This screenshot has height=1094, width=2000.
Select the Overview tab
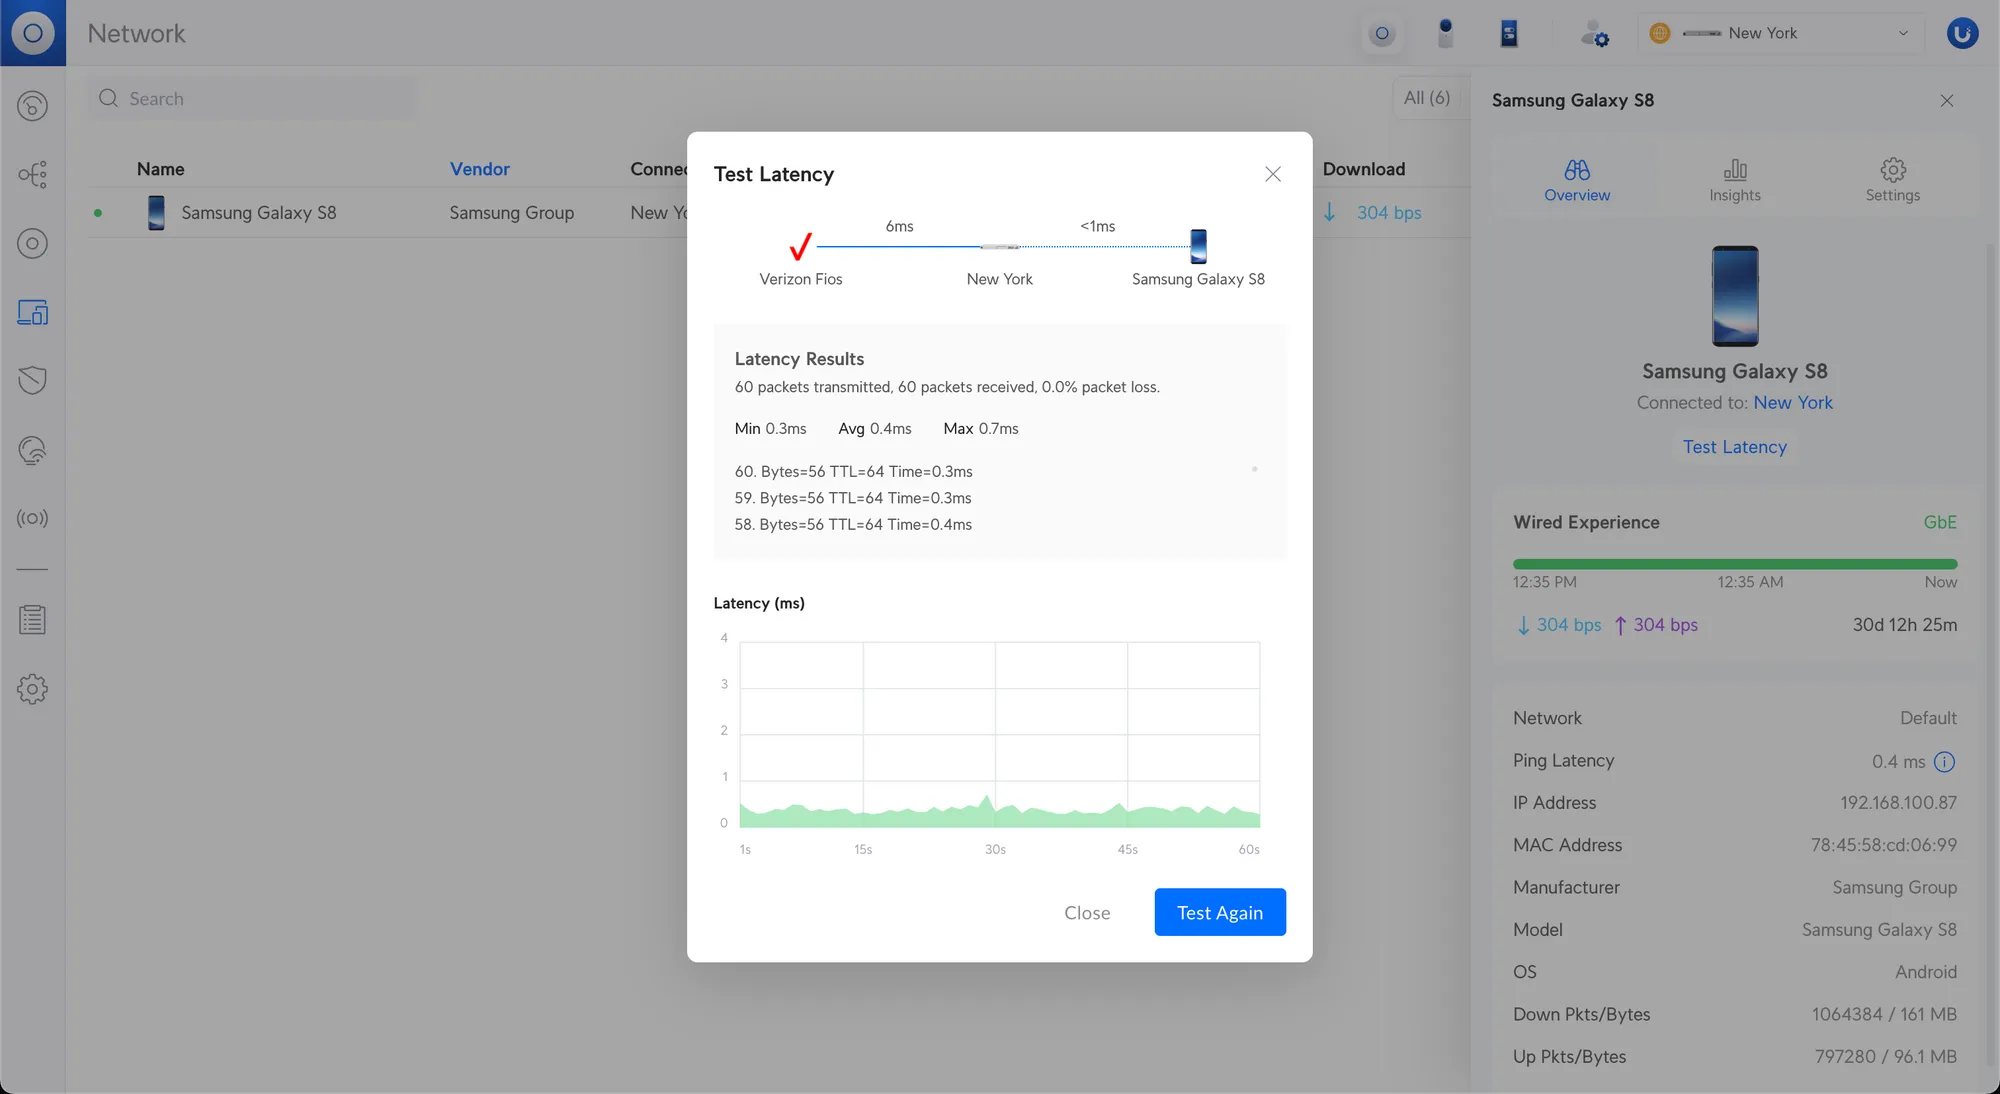click(1576, 180)
